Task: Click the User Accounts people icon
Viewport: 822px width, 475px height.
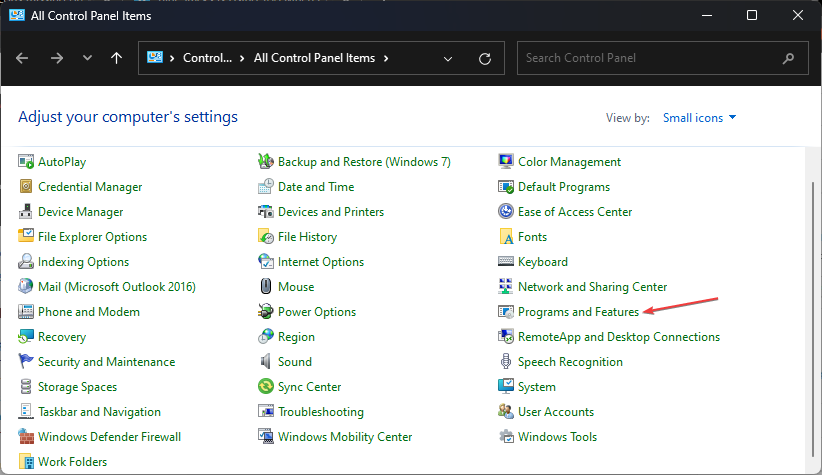Action: tap(506, 412)
